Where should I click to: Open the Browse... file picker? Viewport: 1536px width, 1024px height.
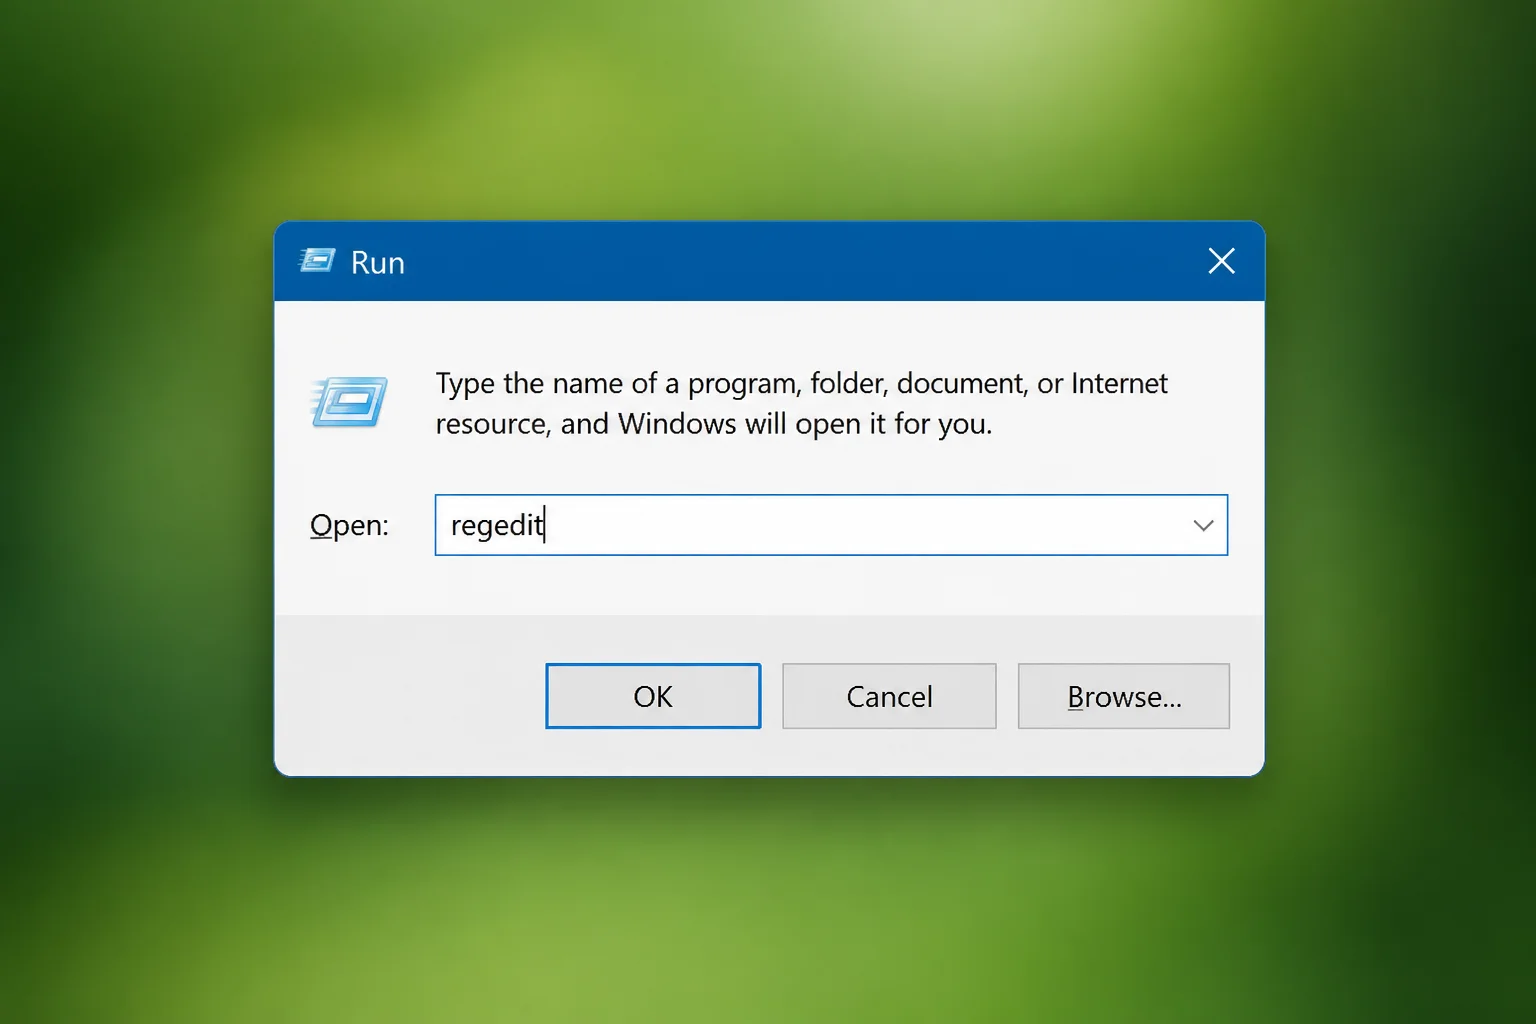1124,696
